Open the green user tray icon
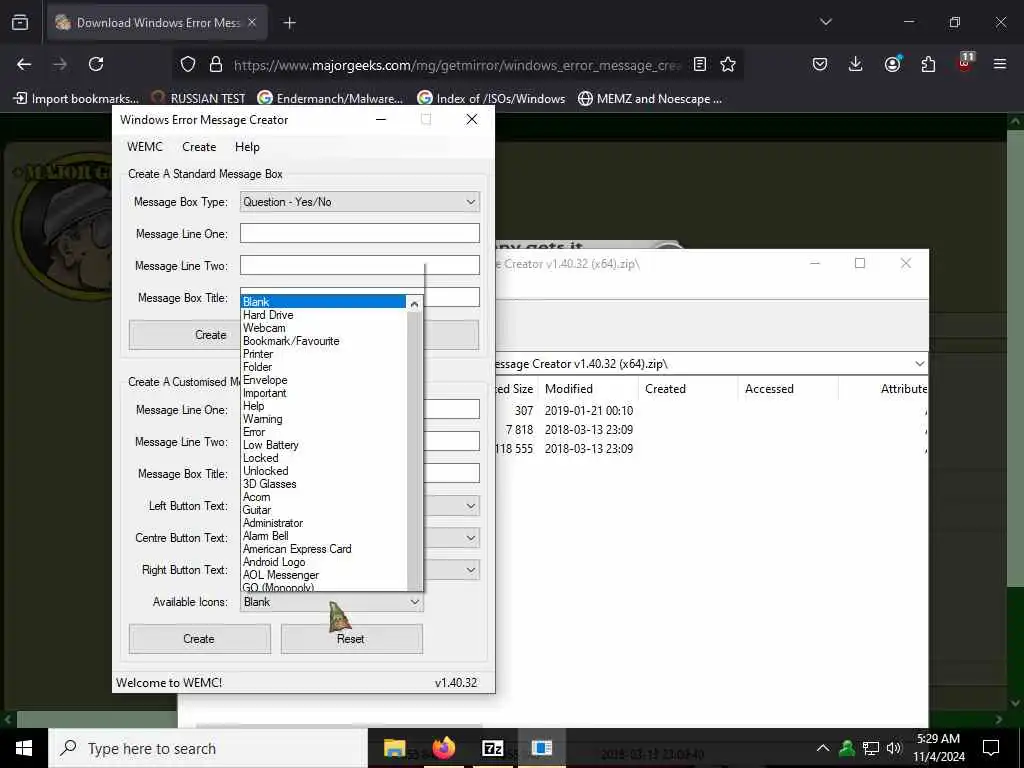The width and height of the screenshot is (1024, 768). click(847, 748)
